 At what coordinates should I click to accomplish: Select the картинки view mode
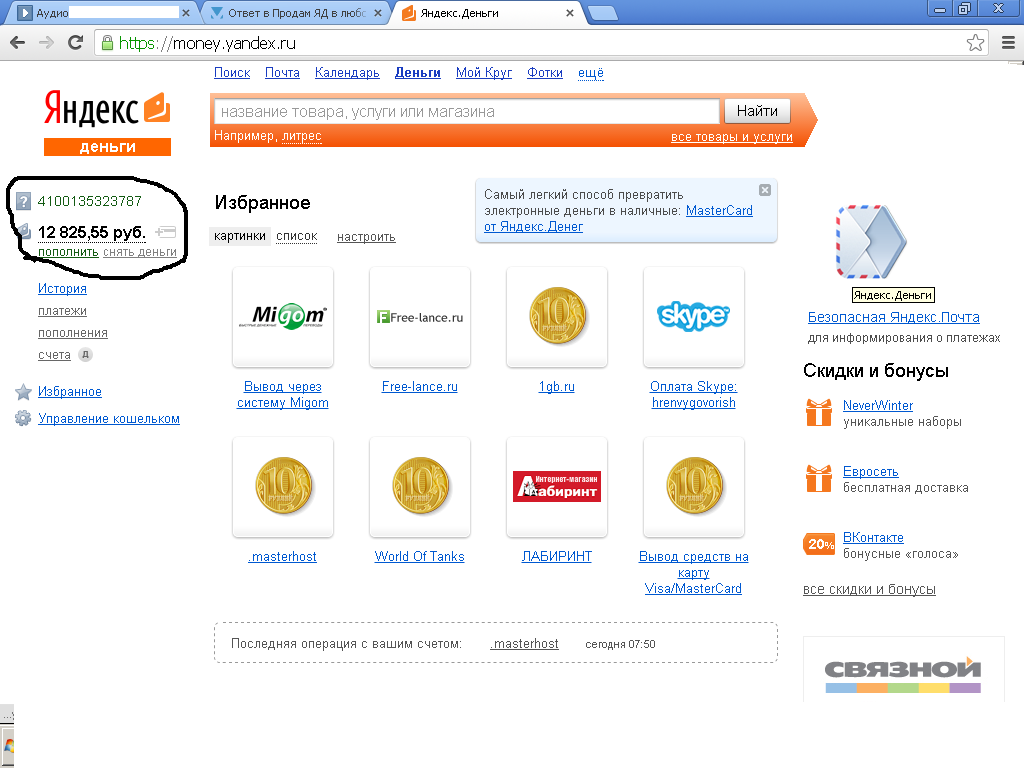[240, 236]
